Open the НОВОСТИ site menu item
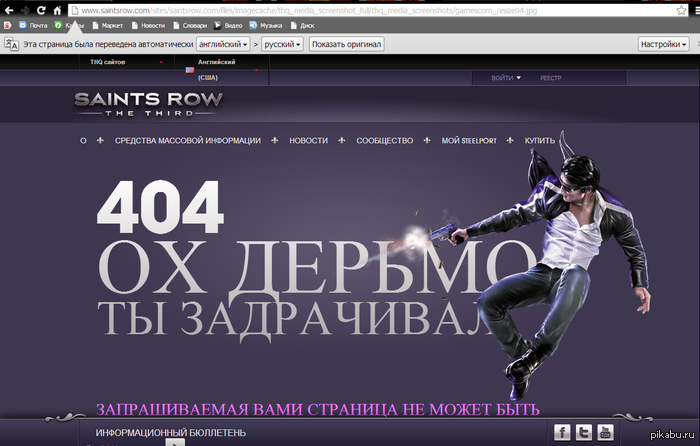700x446 pixels. tap(308, 141)
